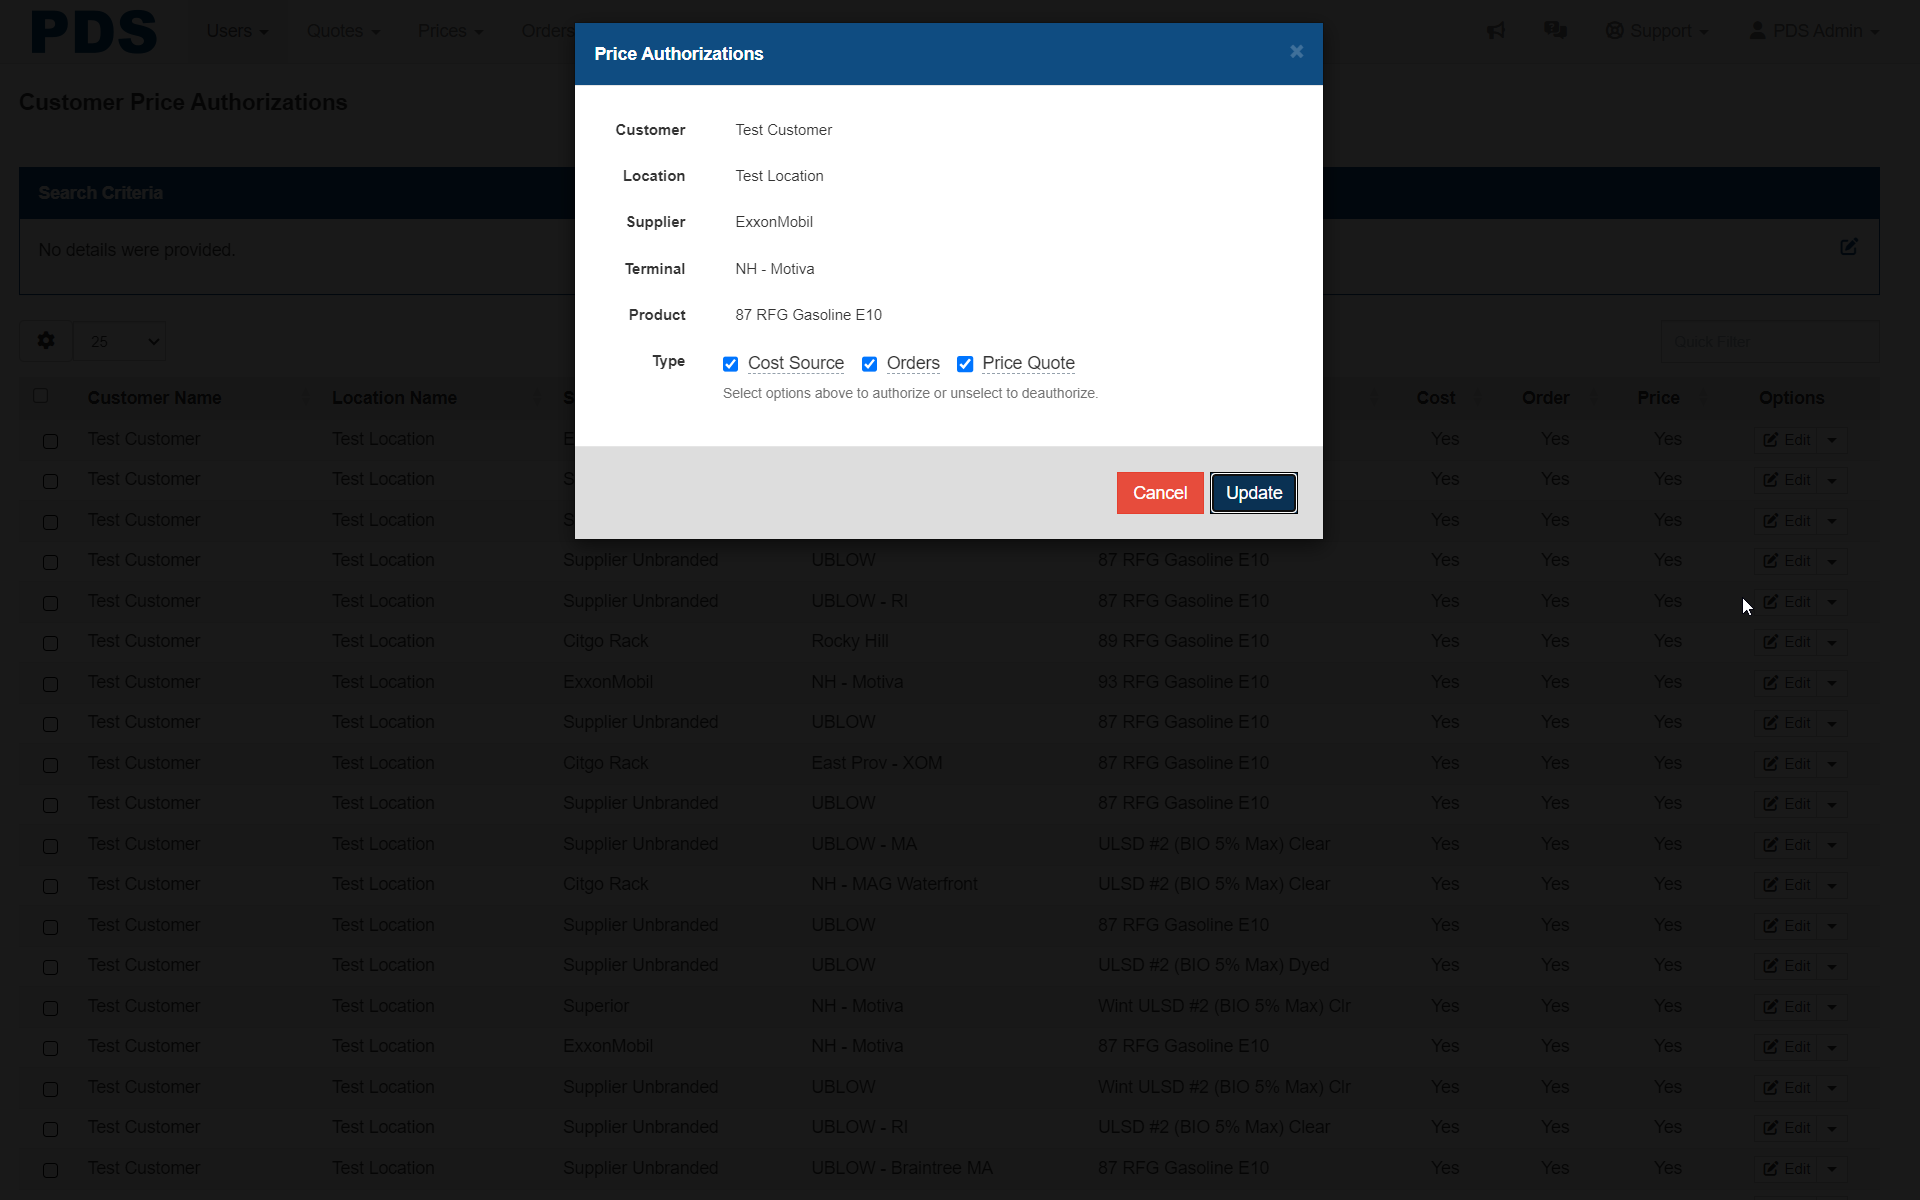1920x1200 pixels.
Task: Edit the NH - MAG Waterfront row
Action: [x=1787, y=885]
